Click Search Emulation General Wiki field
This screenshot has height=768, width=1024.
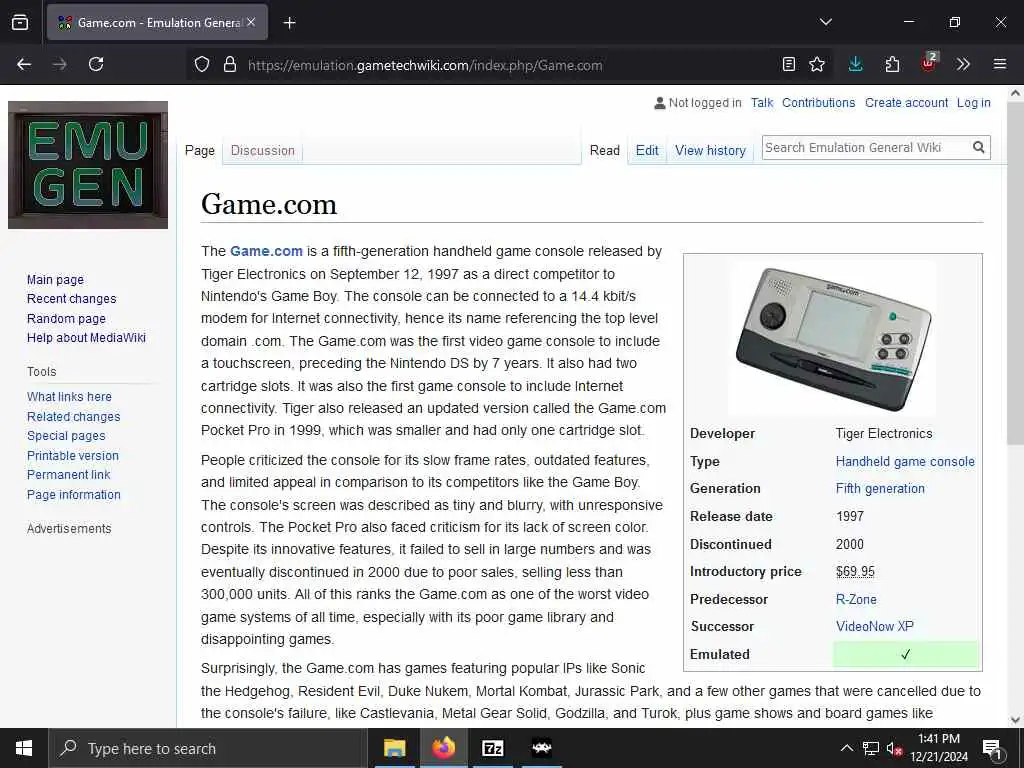(x=866, y=148)
